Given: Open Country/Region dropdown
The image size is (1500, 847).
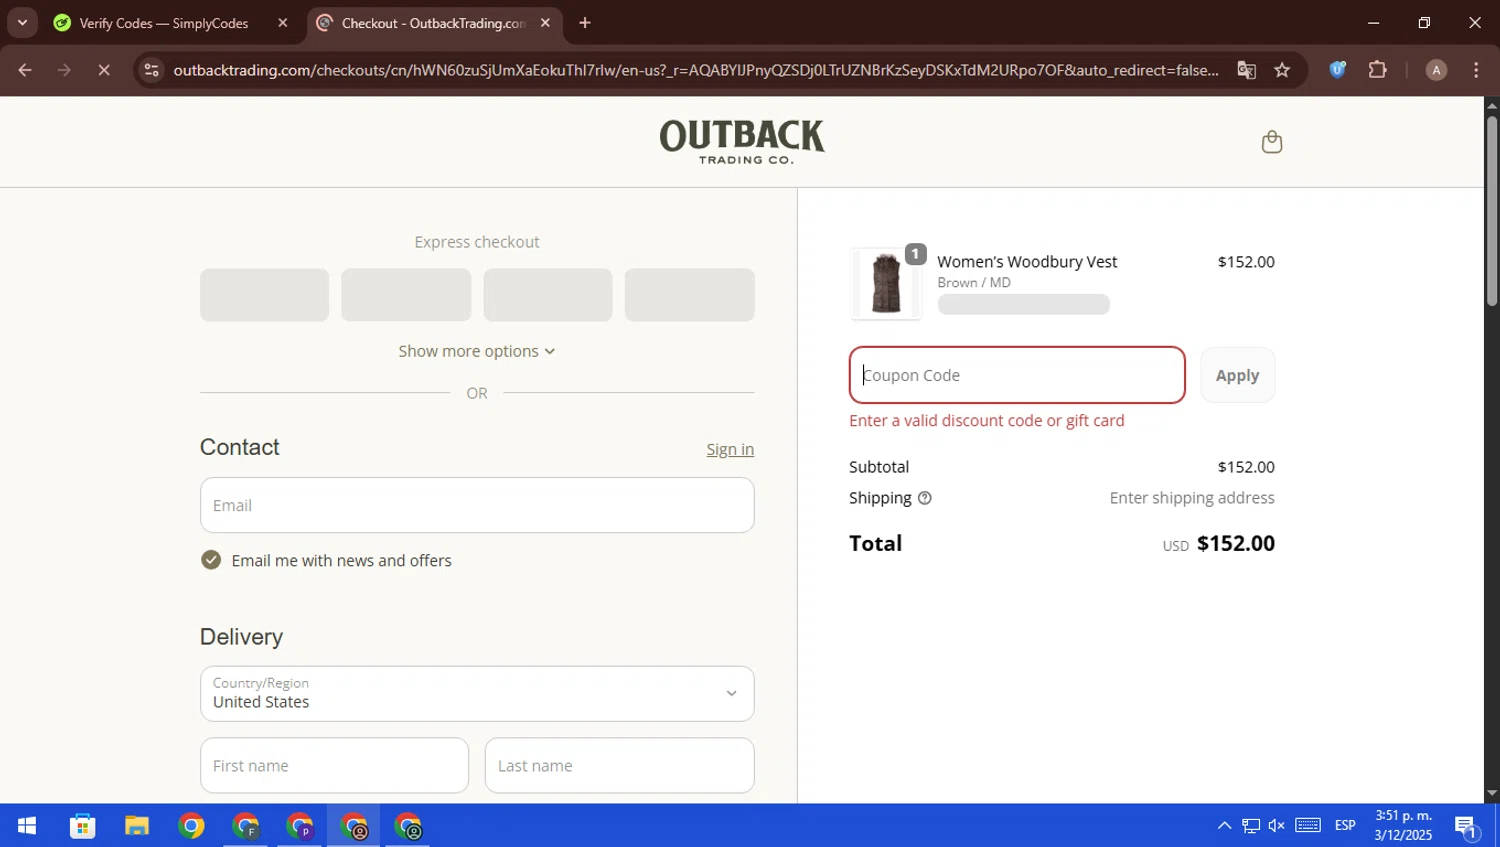Looking at the screenshot, I should 477,694.
